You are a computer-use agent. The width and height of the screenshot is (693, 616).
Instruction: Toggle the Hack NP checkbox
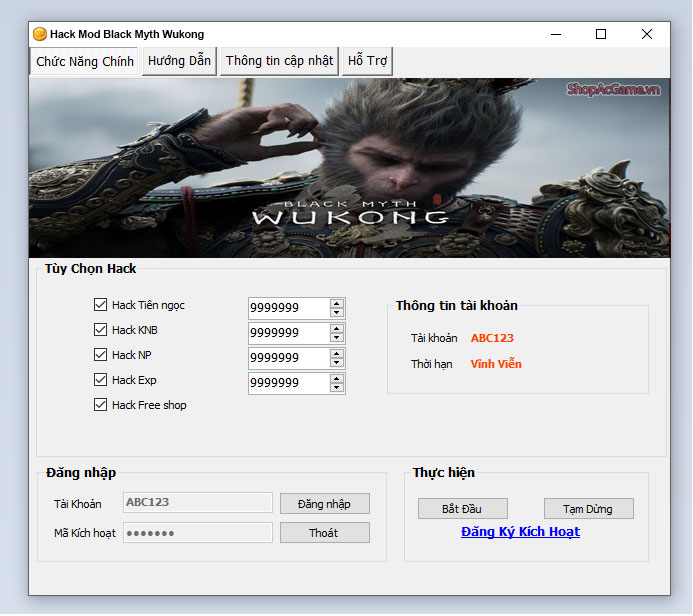pyautogui.click(x=100, y=354)
